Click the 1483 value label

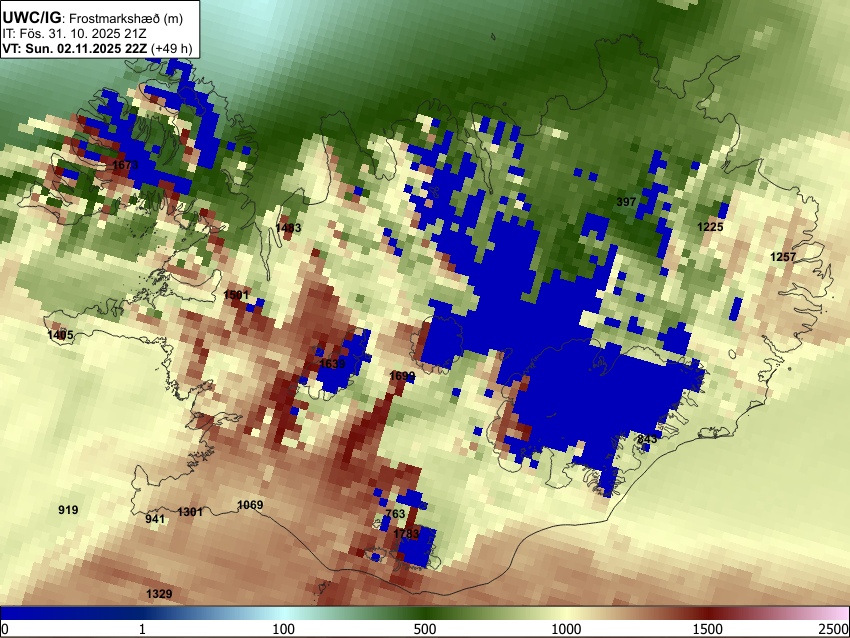point(288,228)
